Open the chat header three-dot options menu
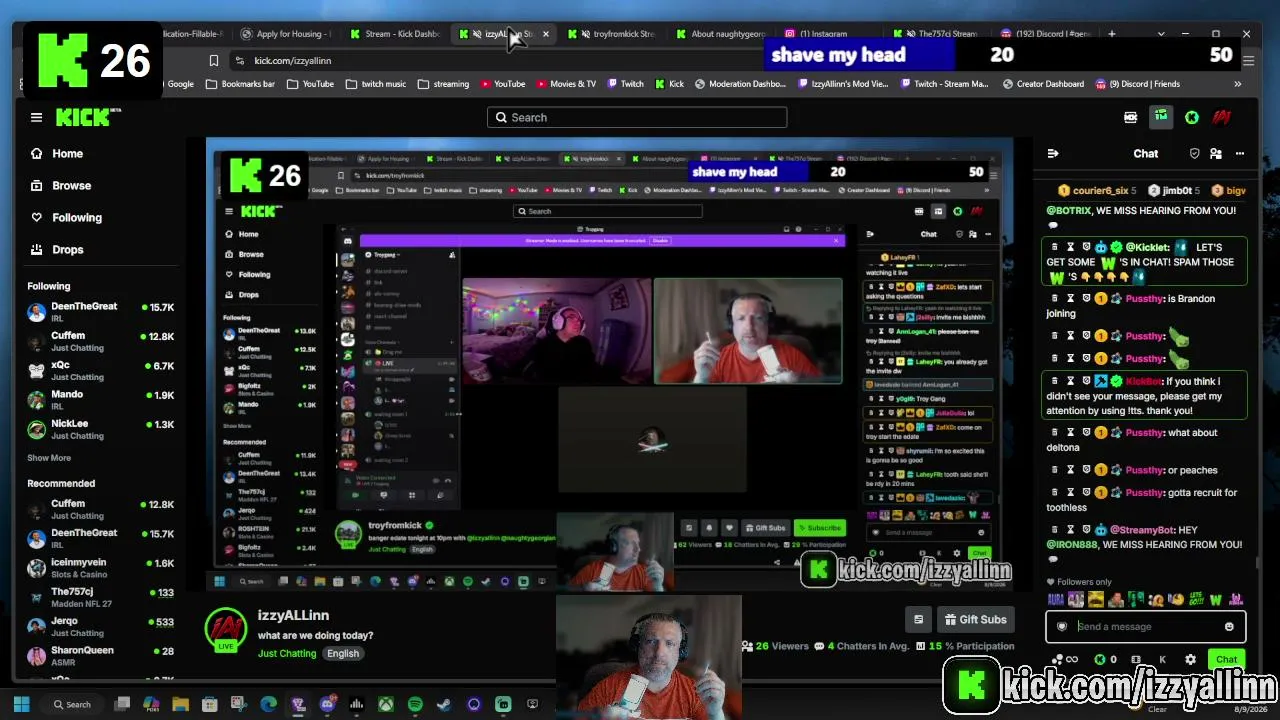Image resolution: width=1280 pixels, height=720 pixels. coord(1240,153)
